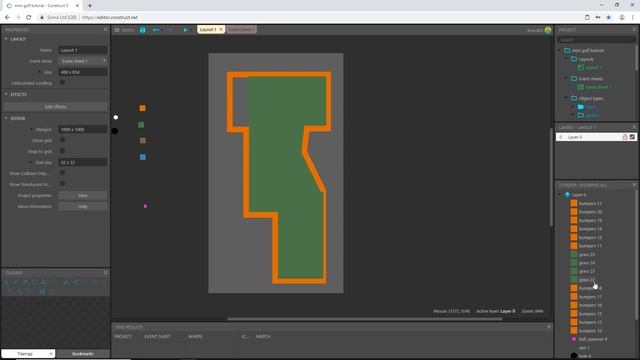
Task: Click the Project panel search field
Action: [x=596, y=40]
